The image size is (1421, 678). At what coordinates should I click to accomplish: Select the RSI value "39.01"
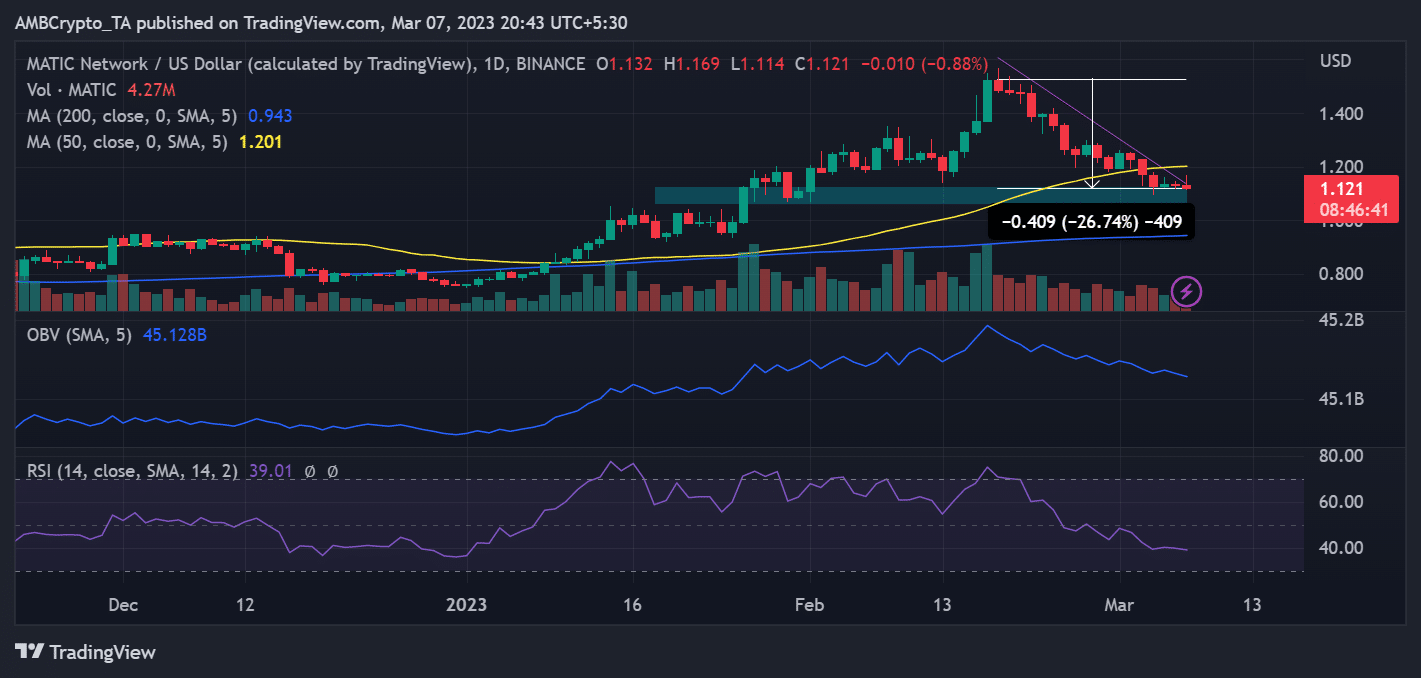(268, 471)
